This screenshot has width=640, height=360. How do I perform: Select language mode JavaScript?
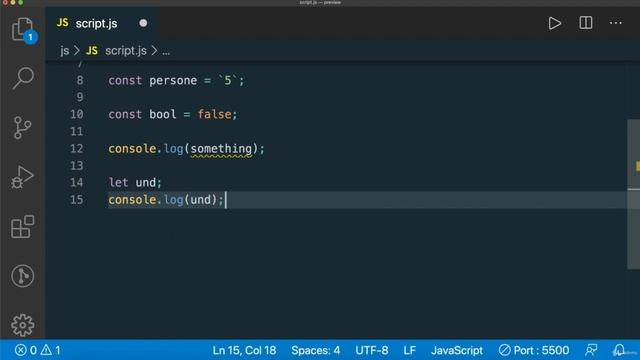pyautogui.click(x=457, y=350)
